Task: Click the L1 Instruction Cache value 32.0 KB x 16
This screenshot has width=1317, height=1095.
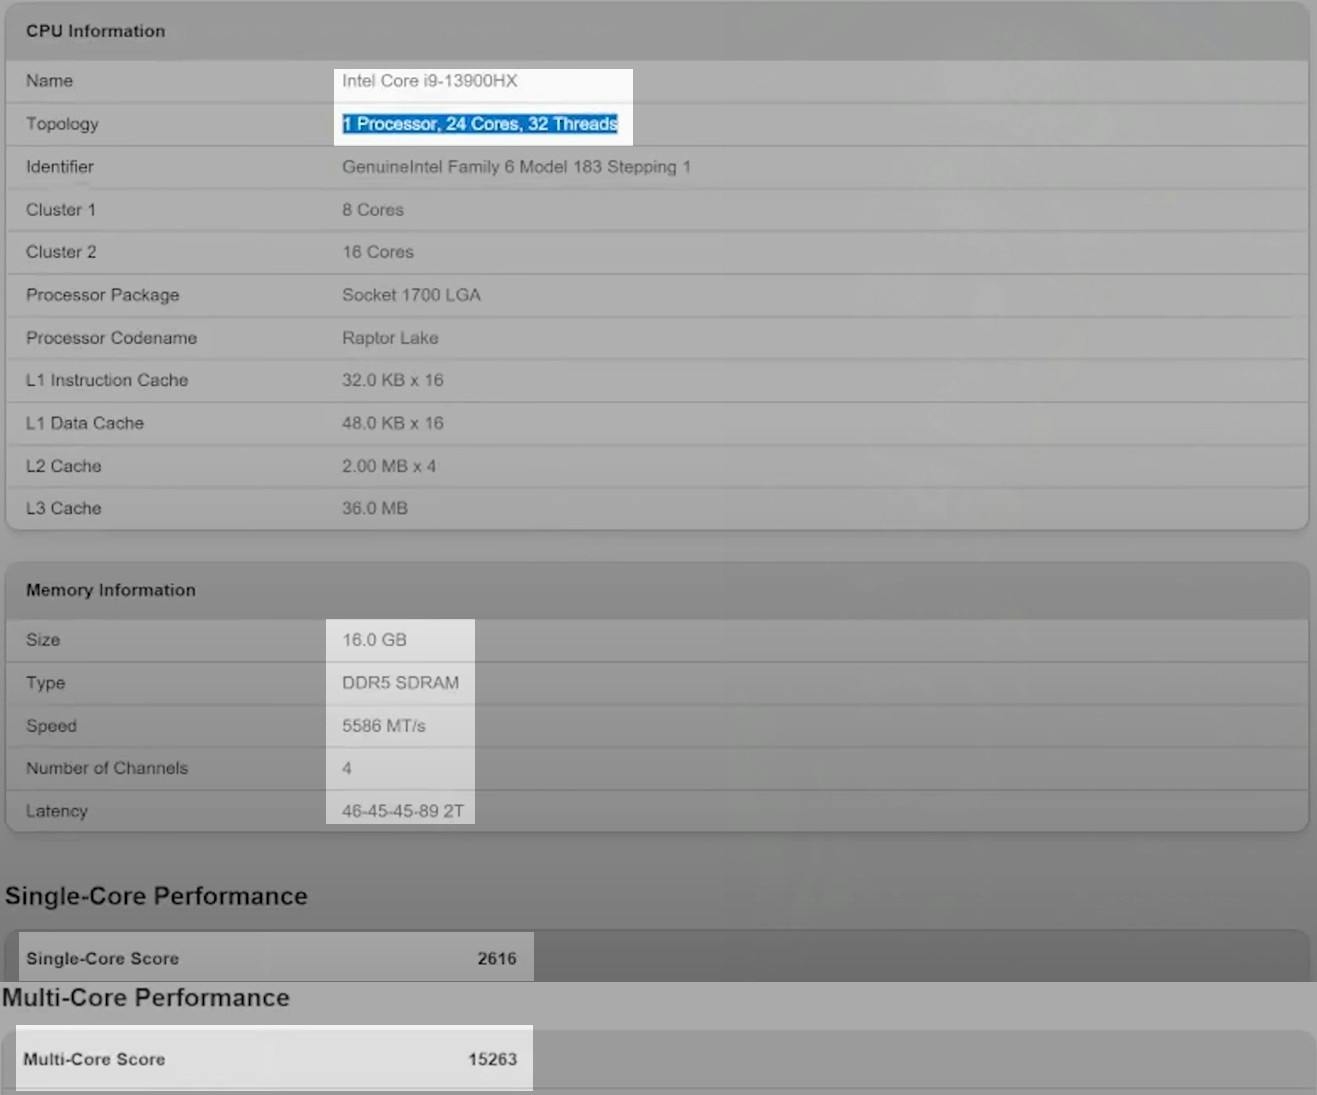Action: 393,380
